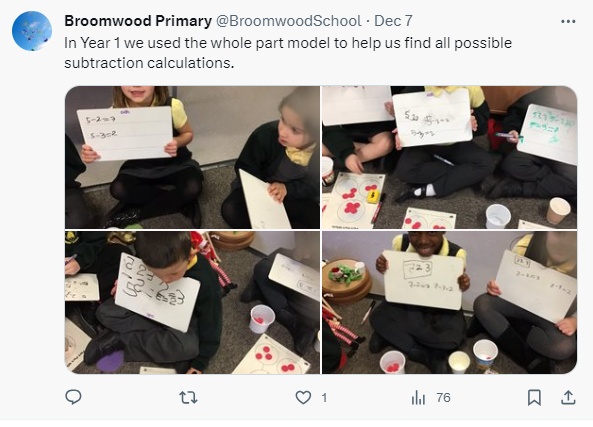Click the toddler's face in top-left photo
This screenshot has height=427, width=593.
pyautogui.click(x=292, y=129)
